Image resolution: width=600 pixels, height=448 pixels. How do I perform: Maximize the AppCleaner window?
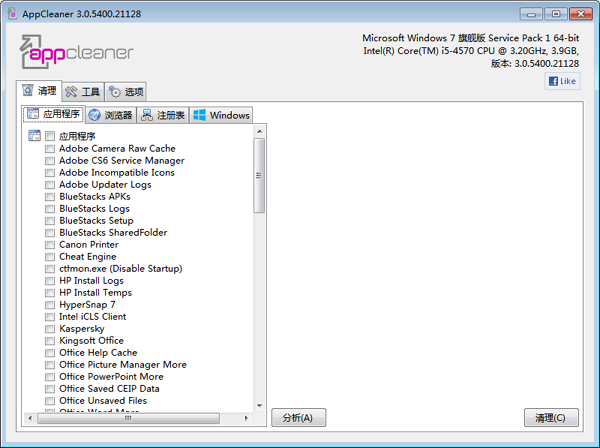click(556, 14)
